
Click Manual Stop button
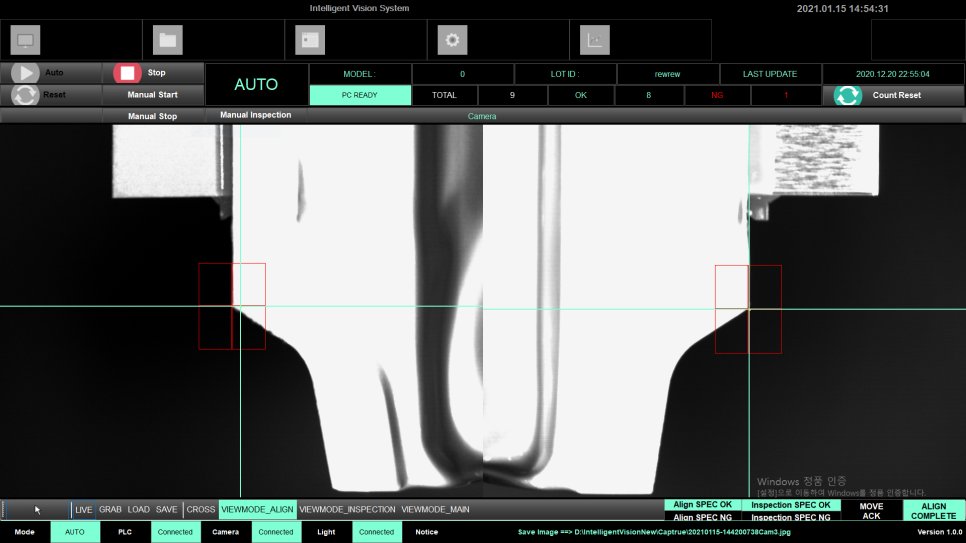(x=152, y=116)
